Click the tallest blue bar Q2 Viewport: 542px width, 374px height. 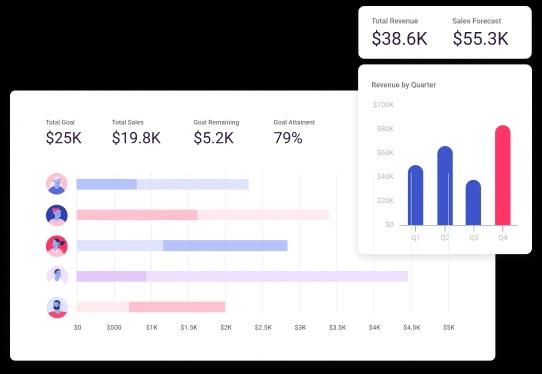(445, 186)
